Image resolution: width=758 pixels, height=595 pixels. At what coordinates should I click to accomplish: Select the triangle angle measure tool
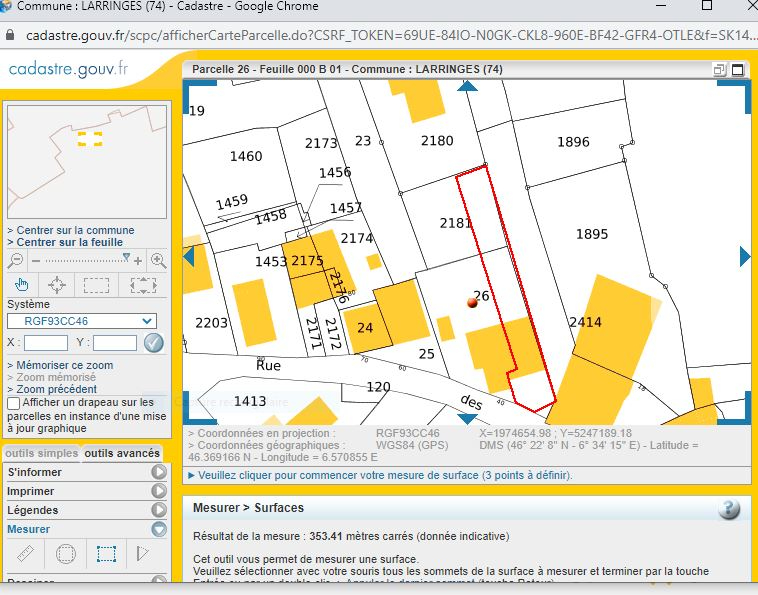142,553
